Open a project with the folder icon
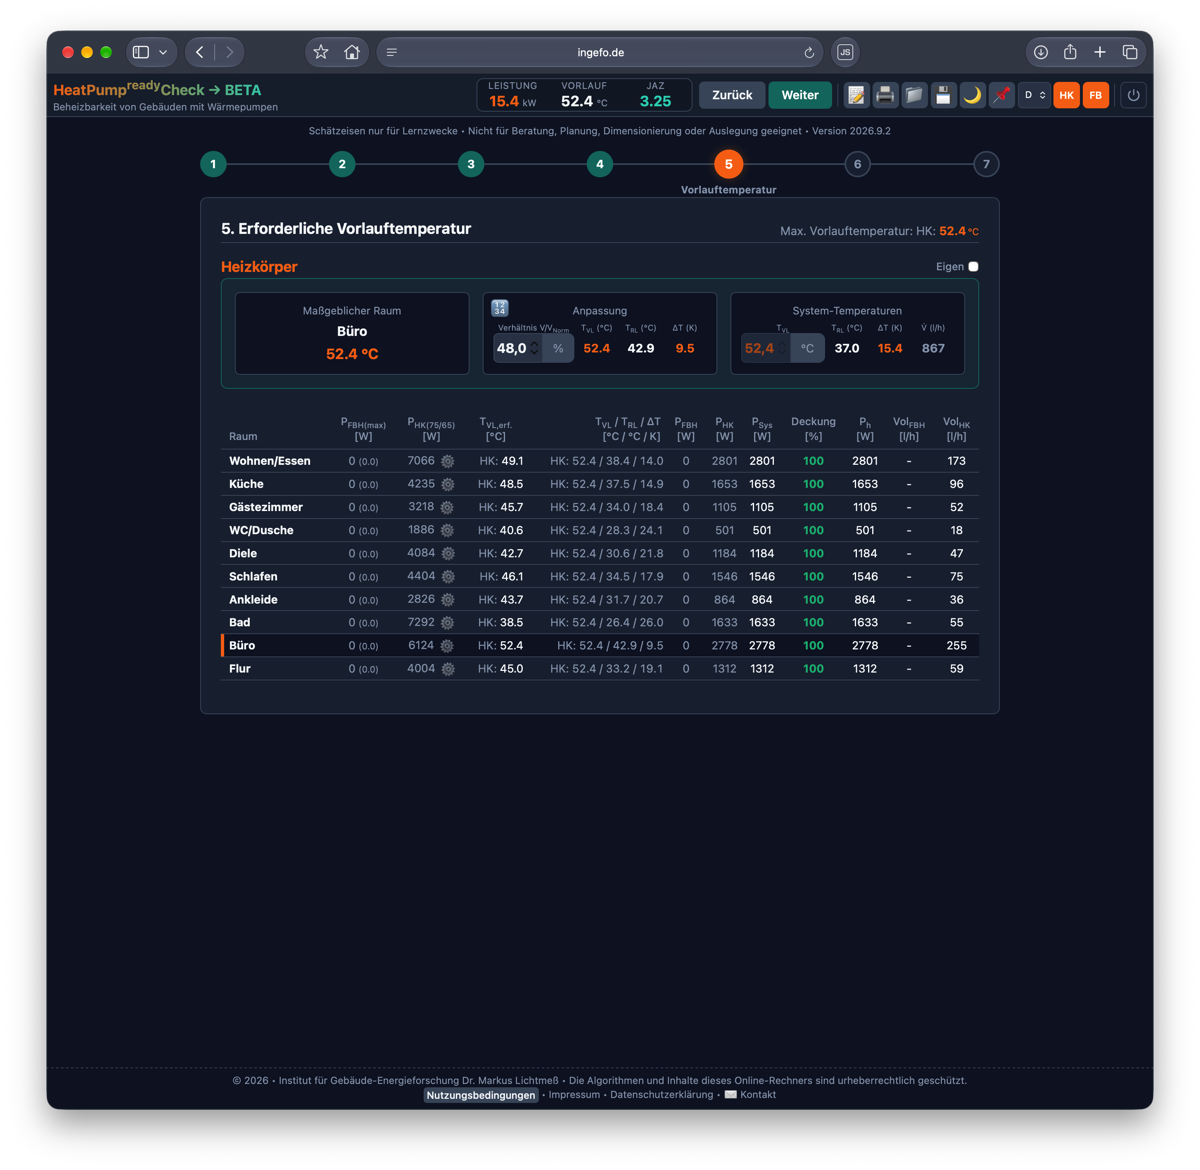The image size is (1200, 1170). pos(914,95)
